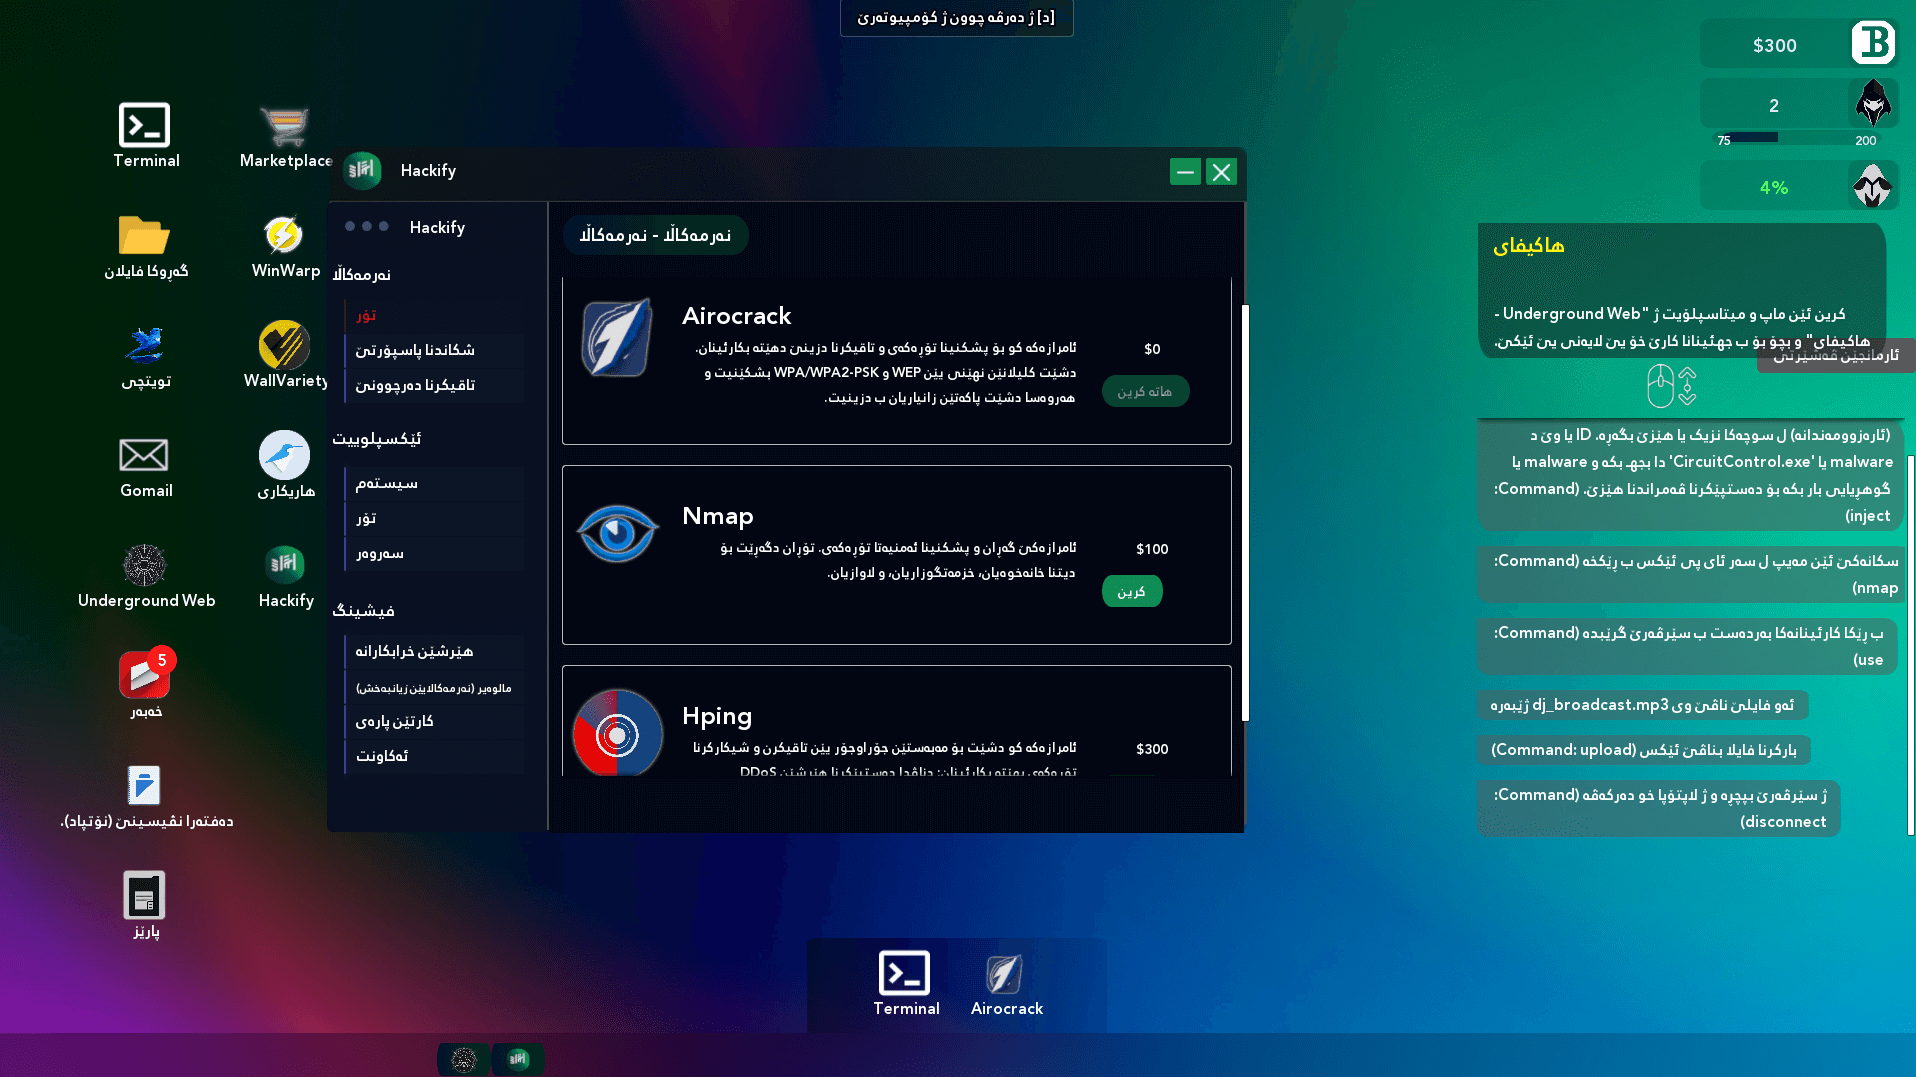The height and width of the screenshot is (1077, 1916).
Task: Open the WallVariety app
Action: click(284, 345)
